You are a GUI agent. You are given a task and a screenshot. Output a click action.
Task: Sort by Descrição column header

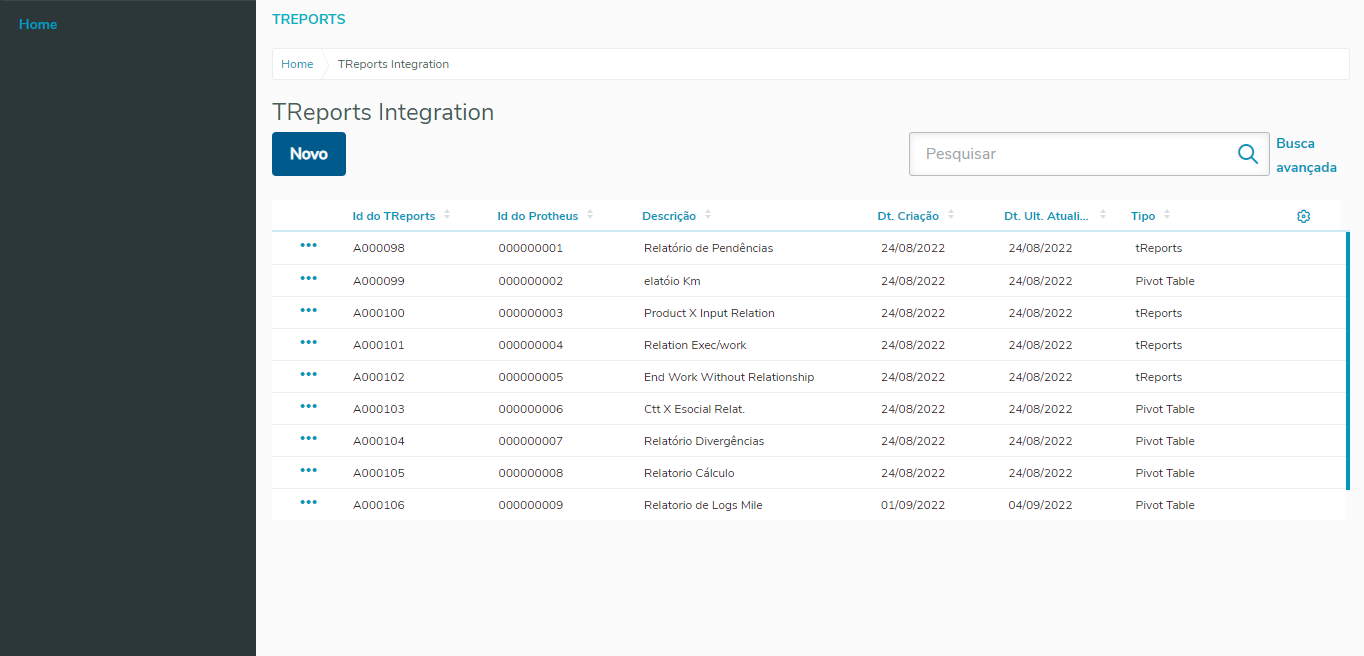click(669, 216)
